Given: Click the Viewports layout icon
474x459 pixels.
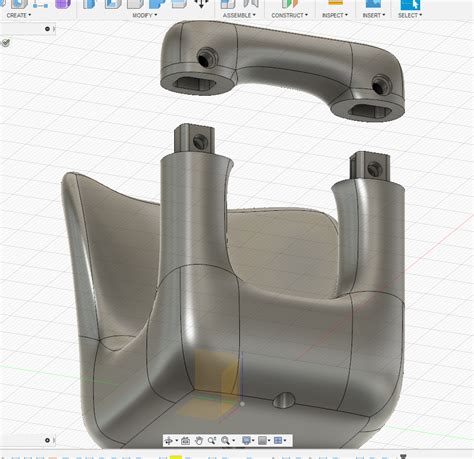Looking at the screenshot, I should 278,441.
